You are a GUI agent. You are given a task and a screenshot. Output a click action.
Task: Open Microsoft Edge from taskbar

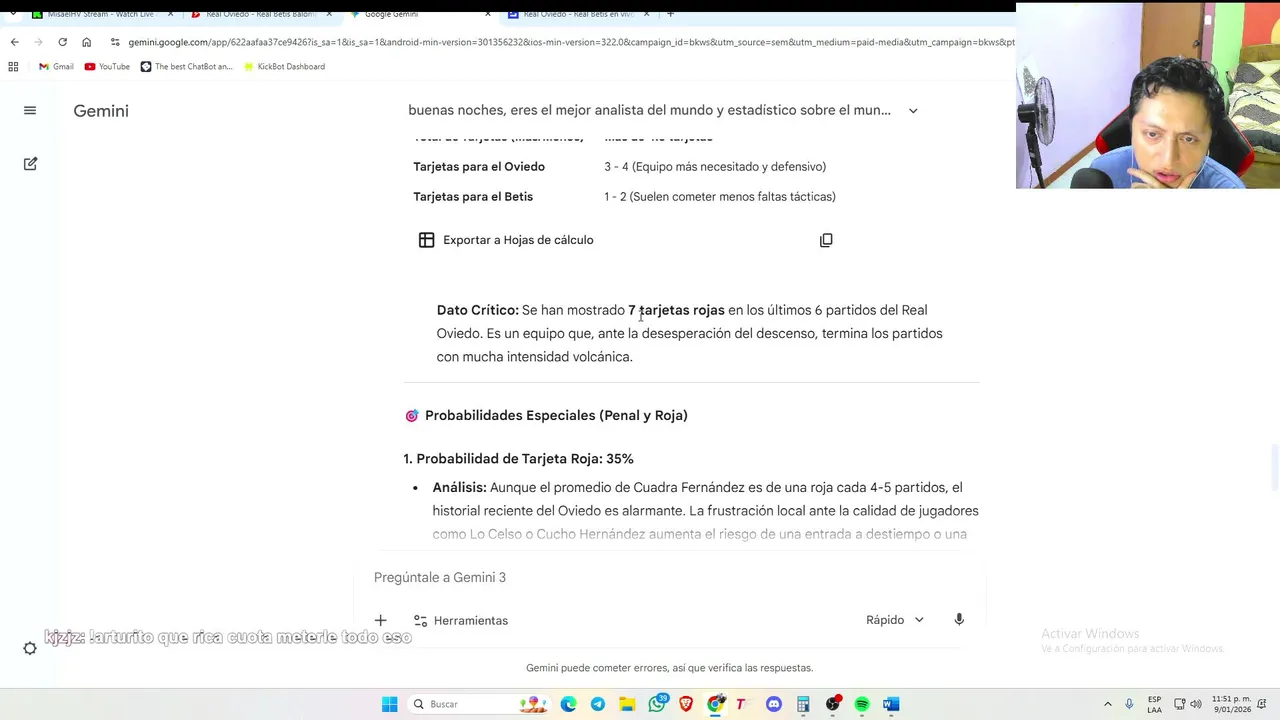(568, 704)
